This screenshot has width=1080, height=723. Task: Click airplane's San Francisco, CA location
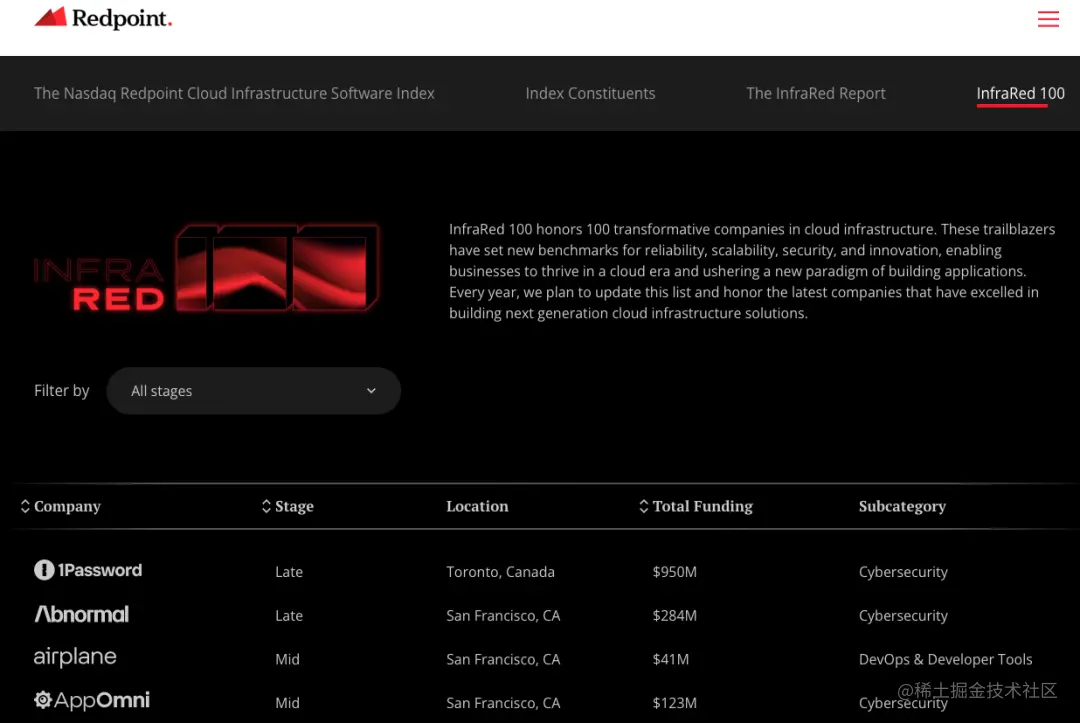coord(503,659)
